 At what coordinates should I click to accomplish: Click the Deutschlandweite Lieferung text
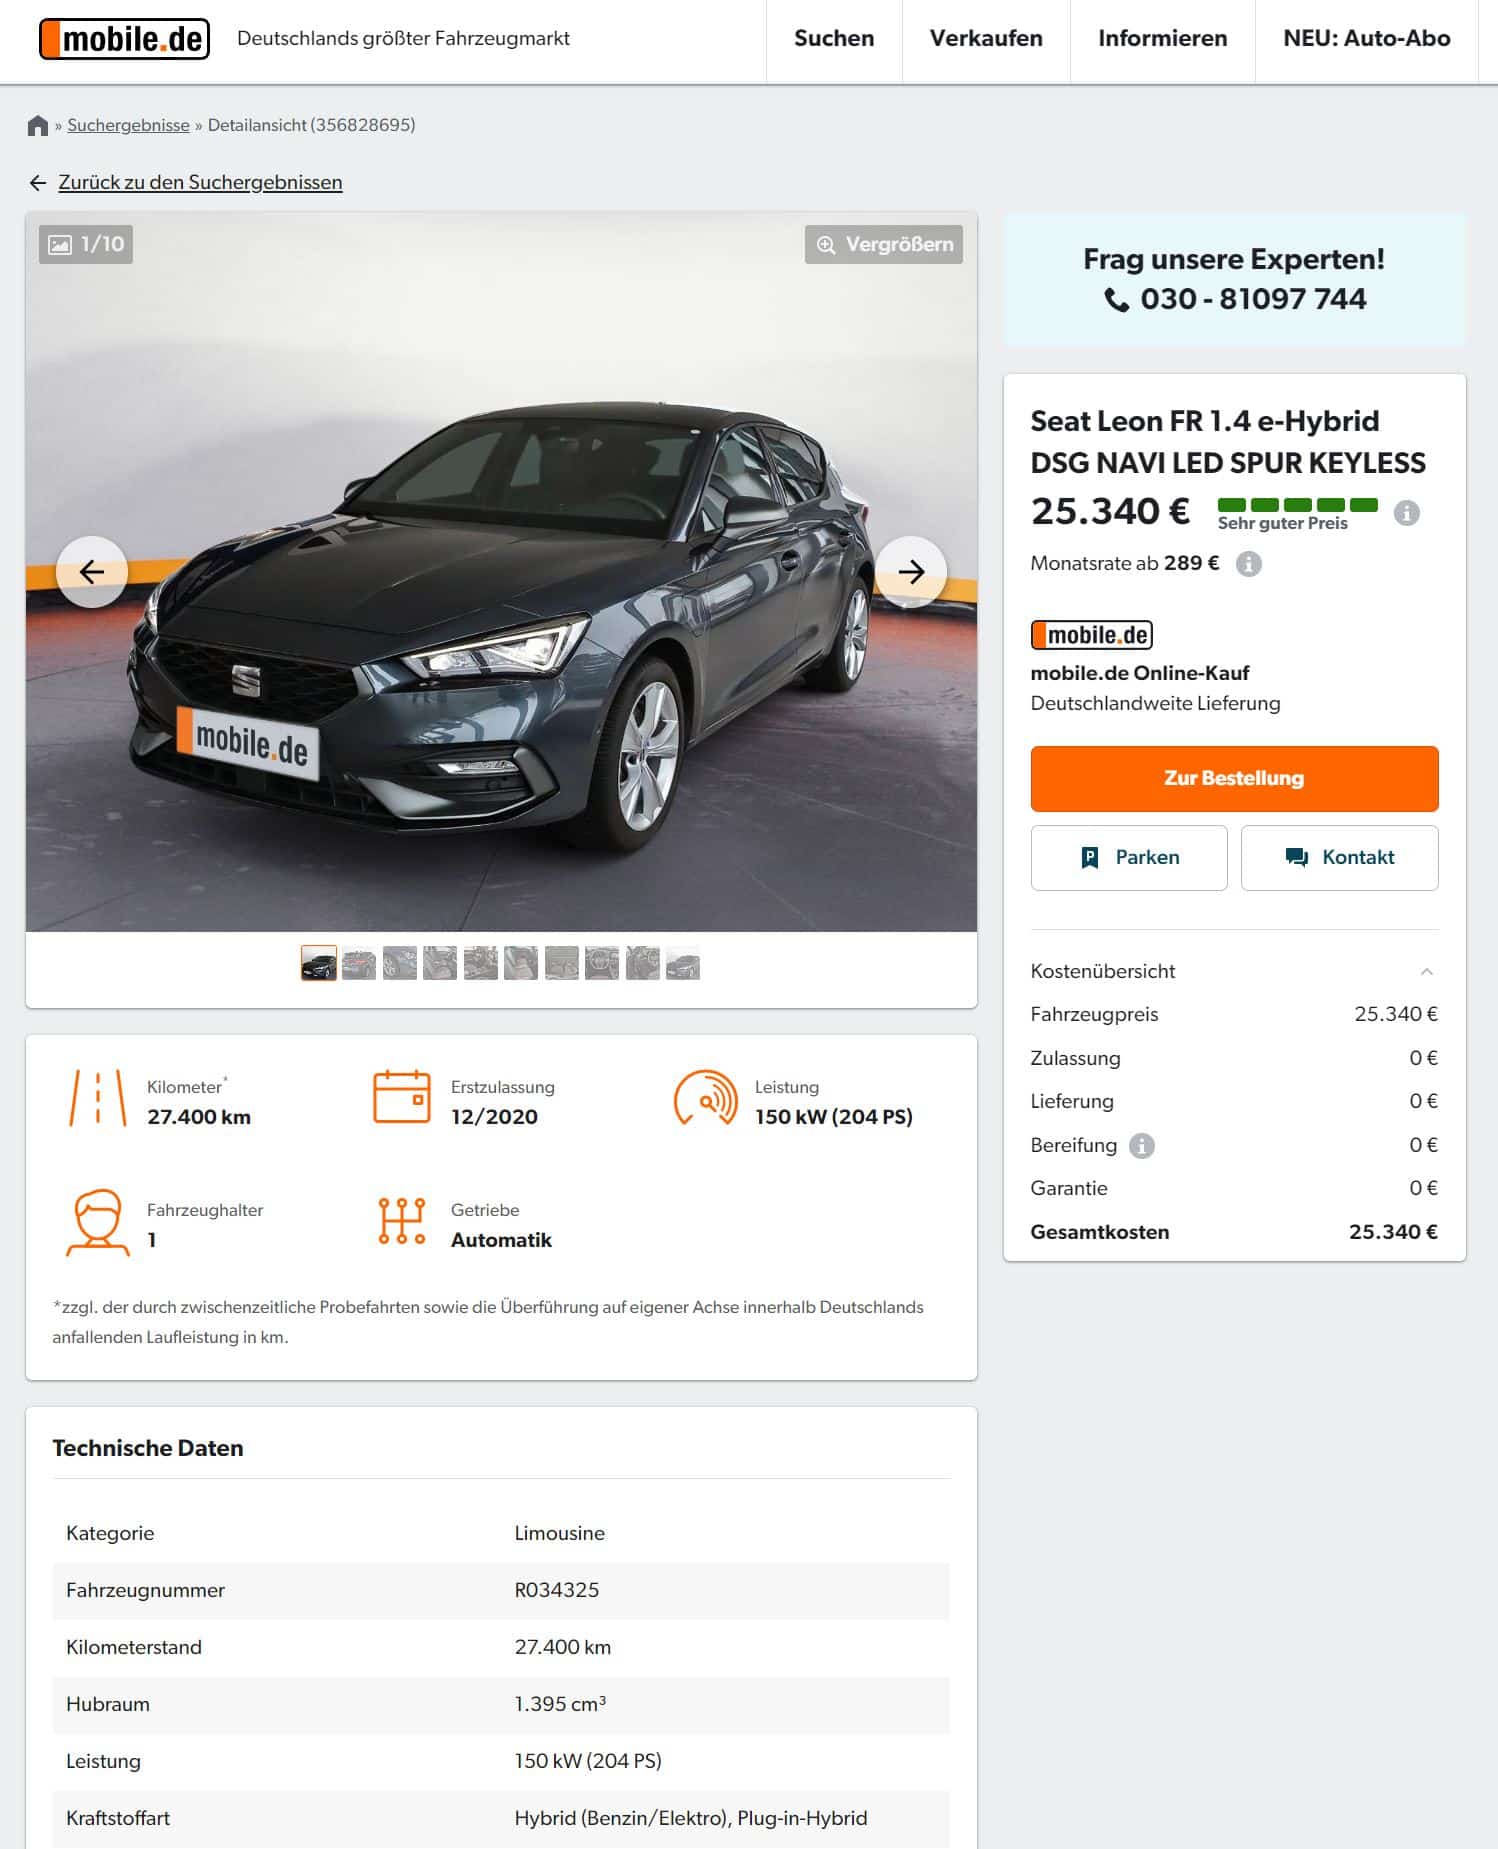click(x=1155, y=704)
